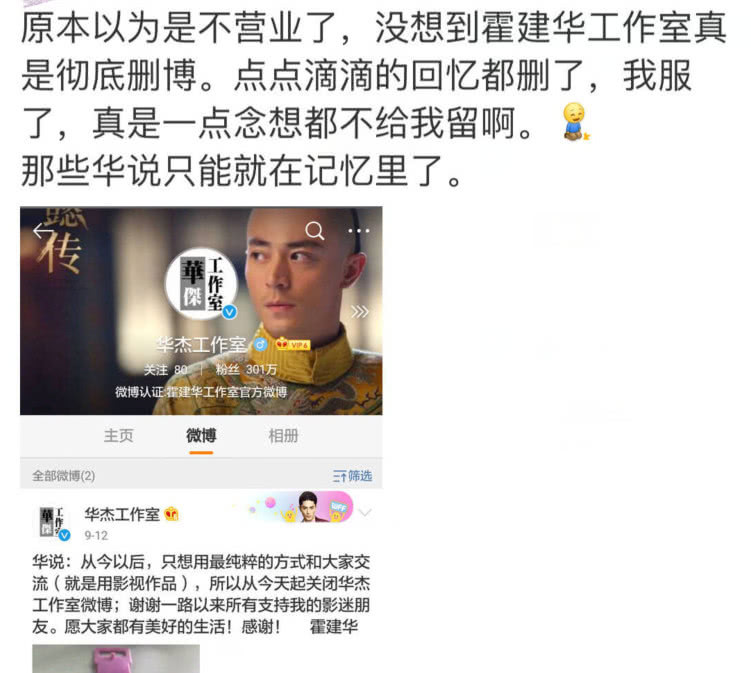The width and height of the screenshot is (751, 673).
Task: Switch to the 主页 tab
Action: click(x=118, y=436)
